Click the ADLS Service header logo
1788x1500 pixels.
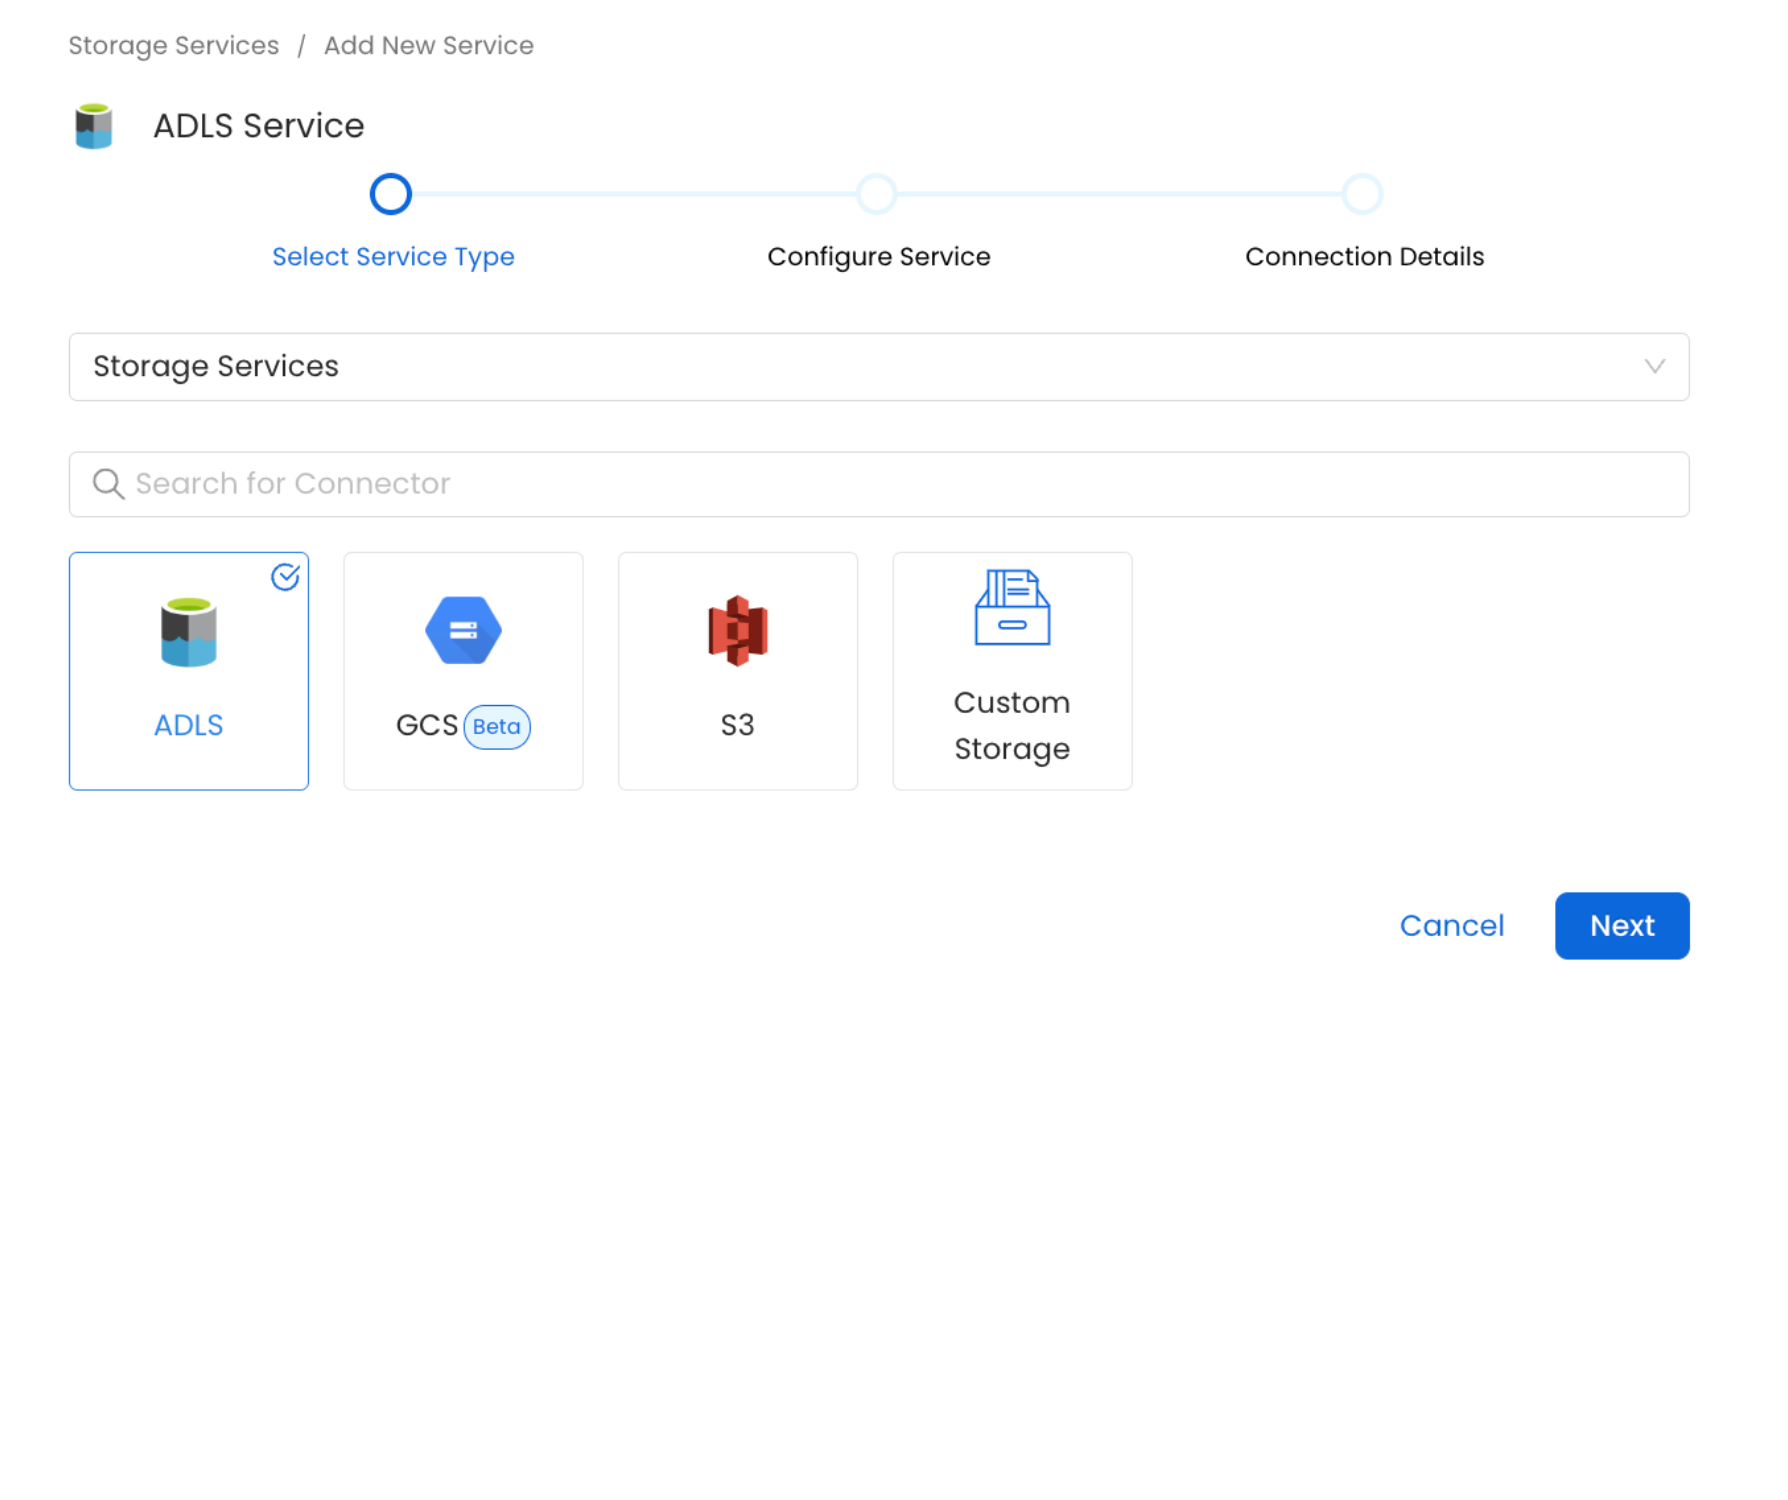point(94,126)
